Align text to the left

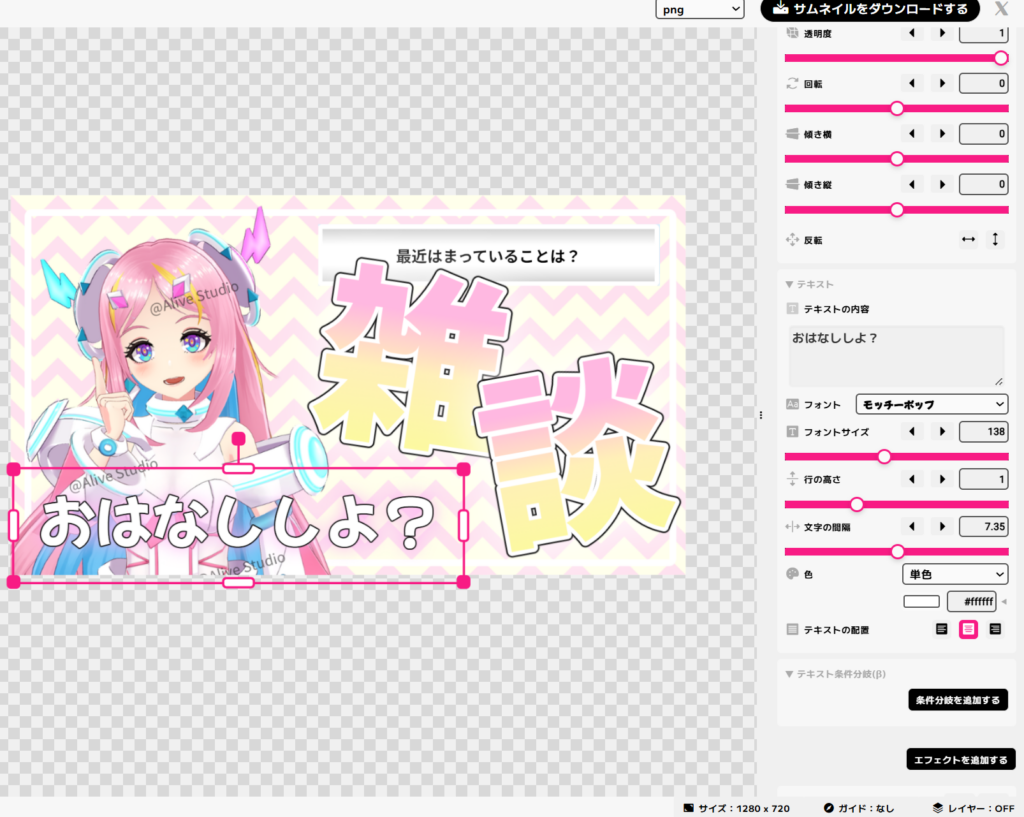click(941, 630)
